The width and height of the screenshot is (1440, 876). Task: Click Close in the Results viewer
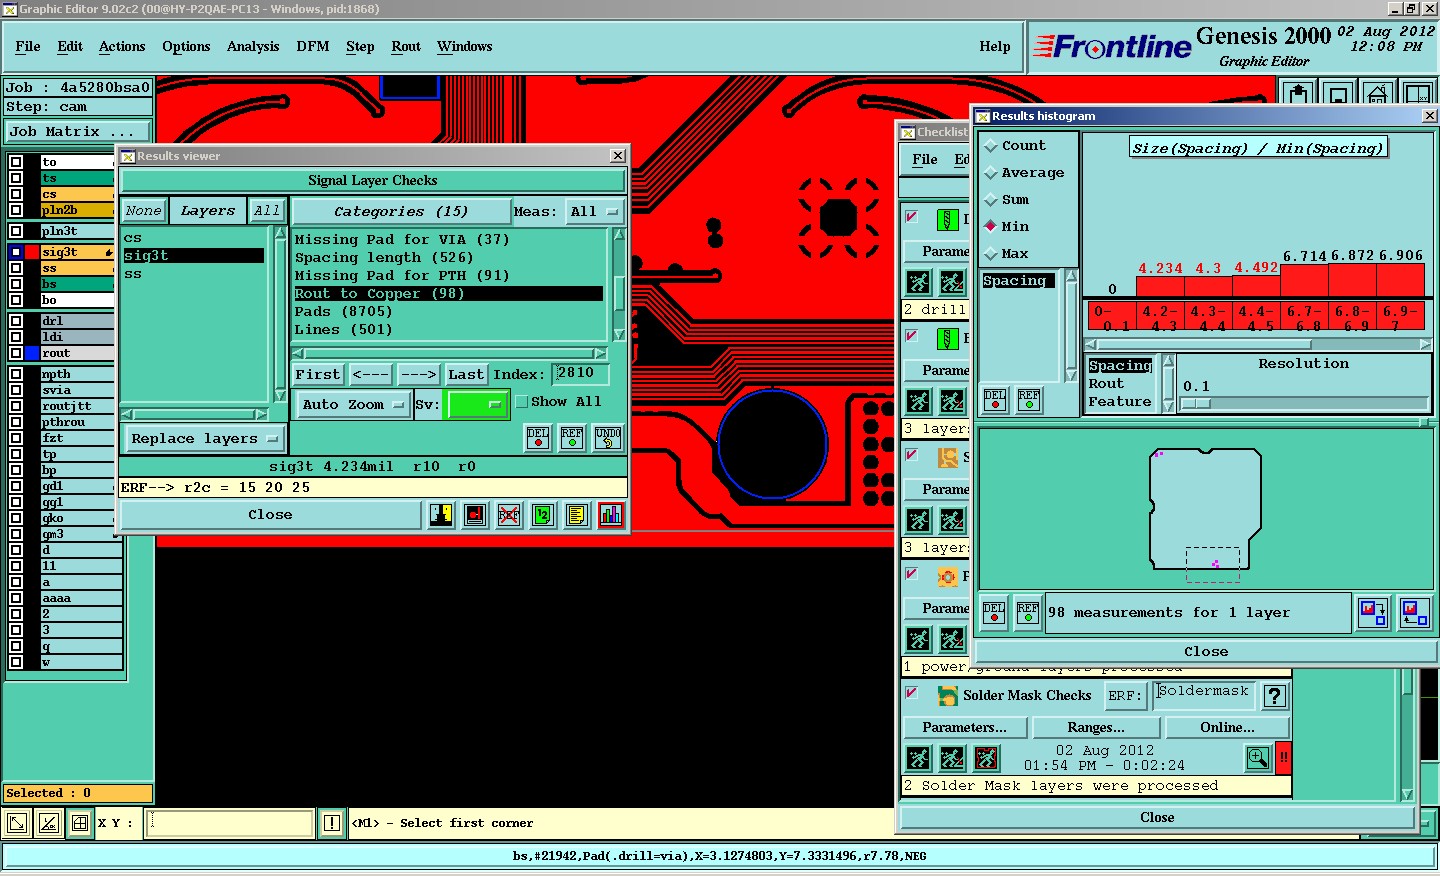click(270, 515)
